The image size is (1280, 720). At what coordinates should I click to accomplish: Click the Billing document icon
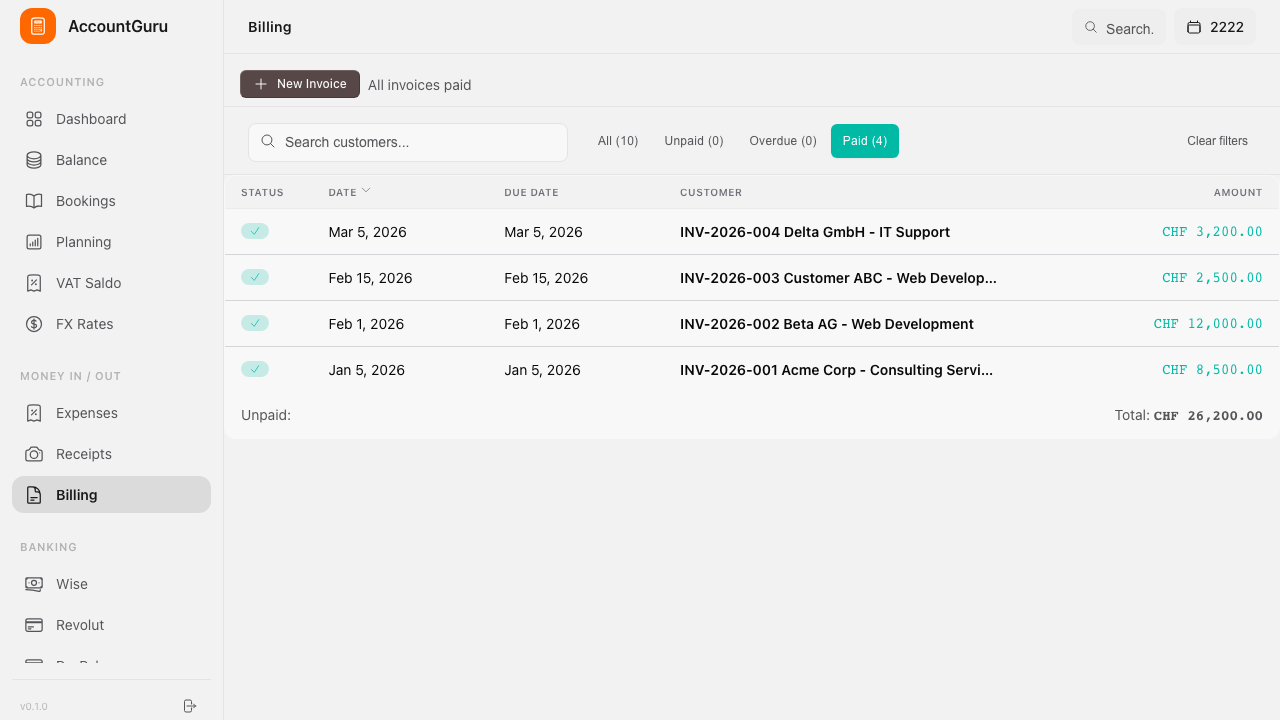(34, 495)
